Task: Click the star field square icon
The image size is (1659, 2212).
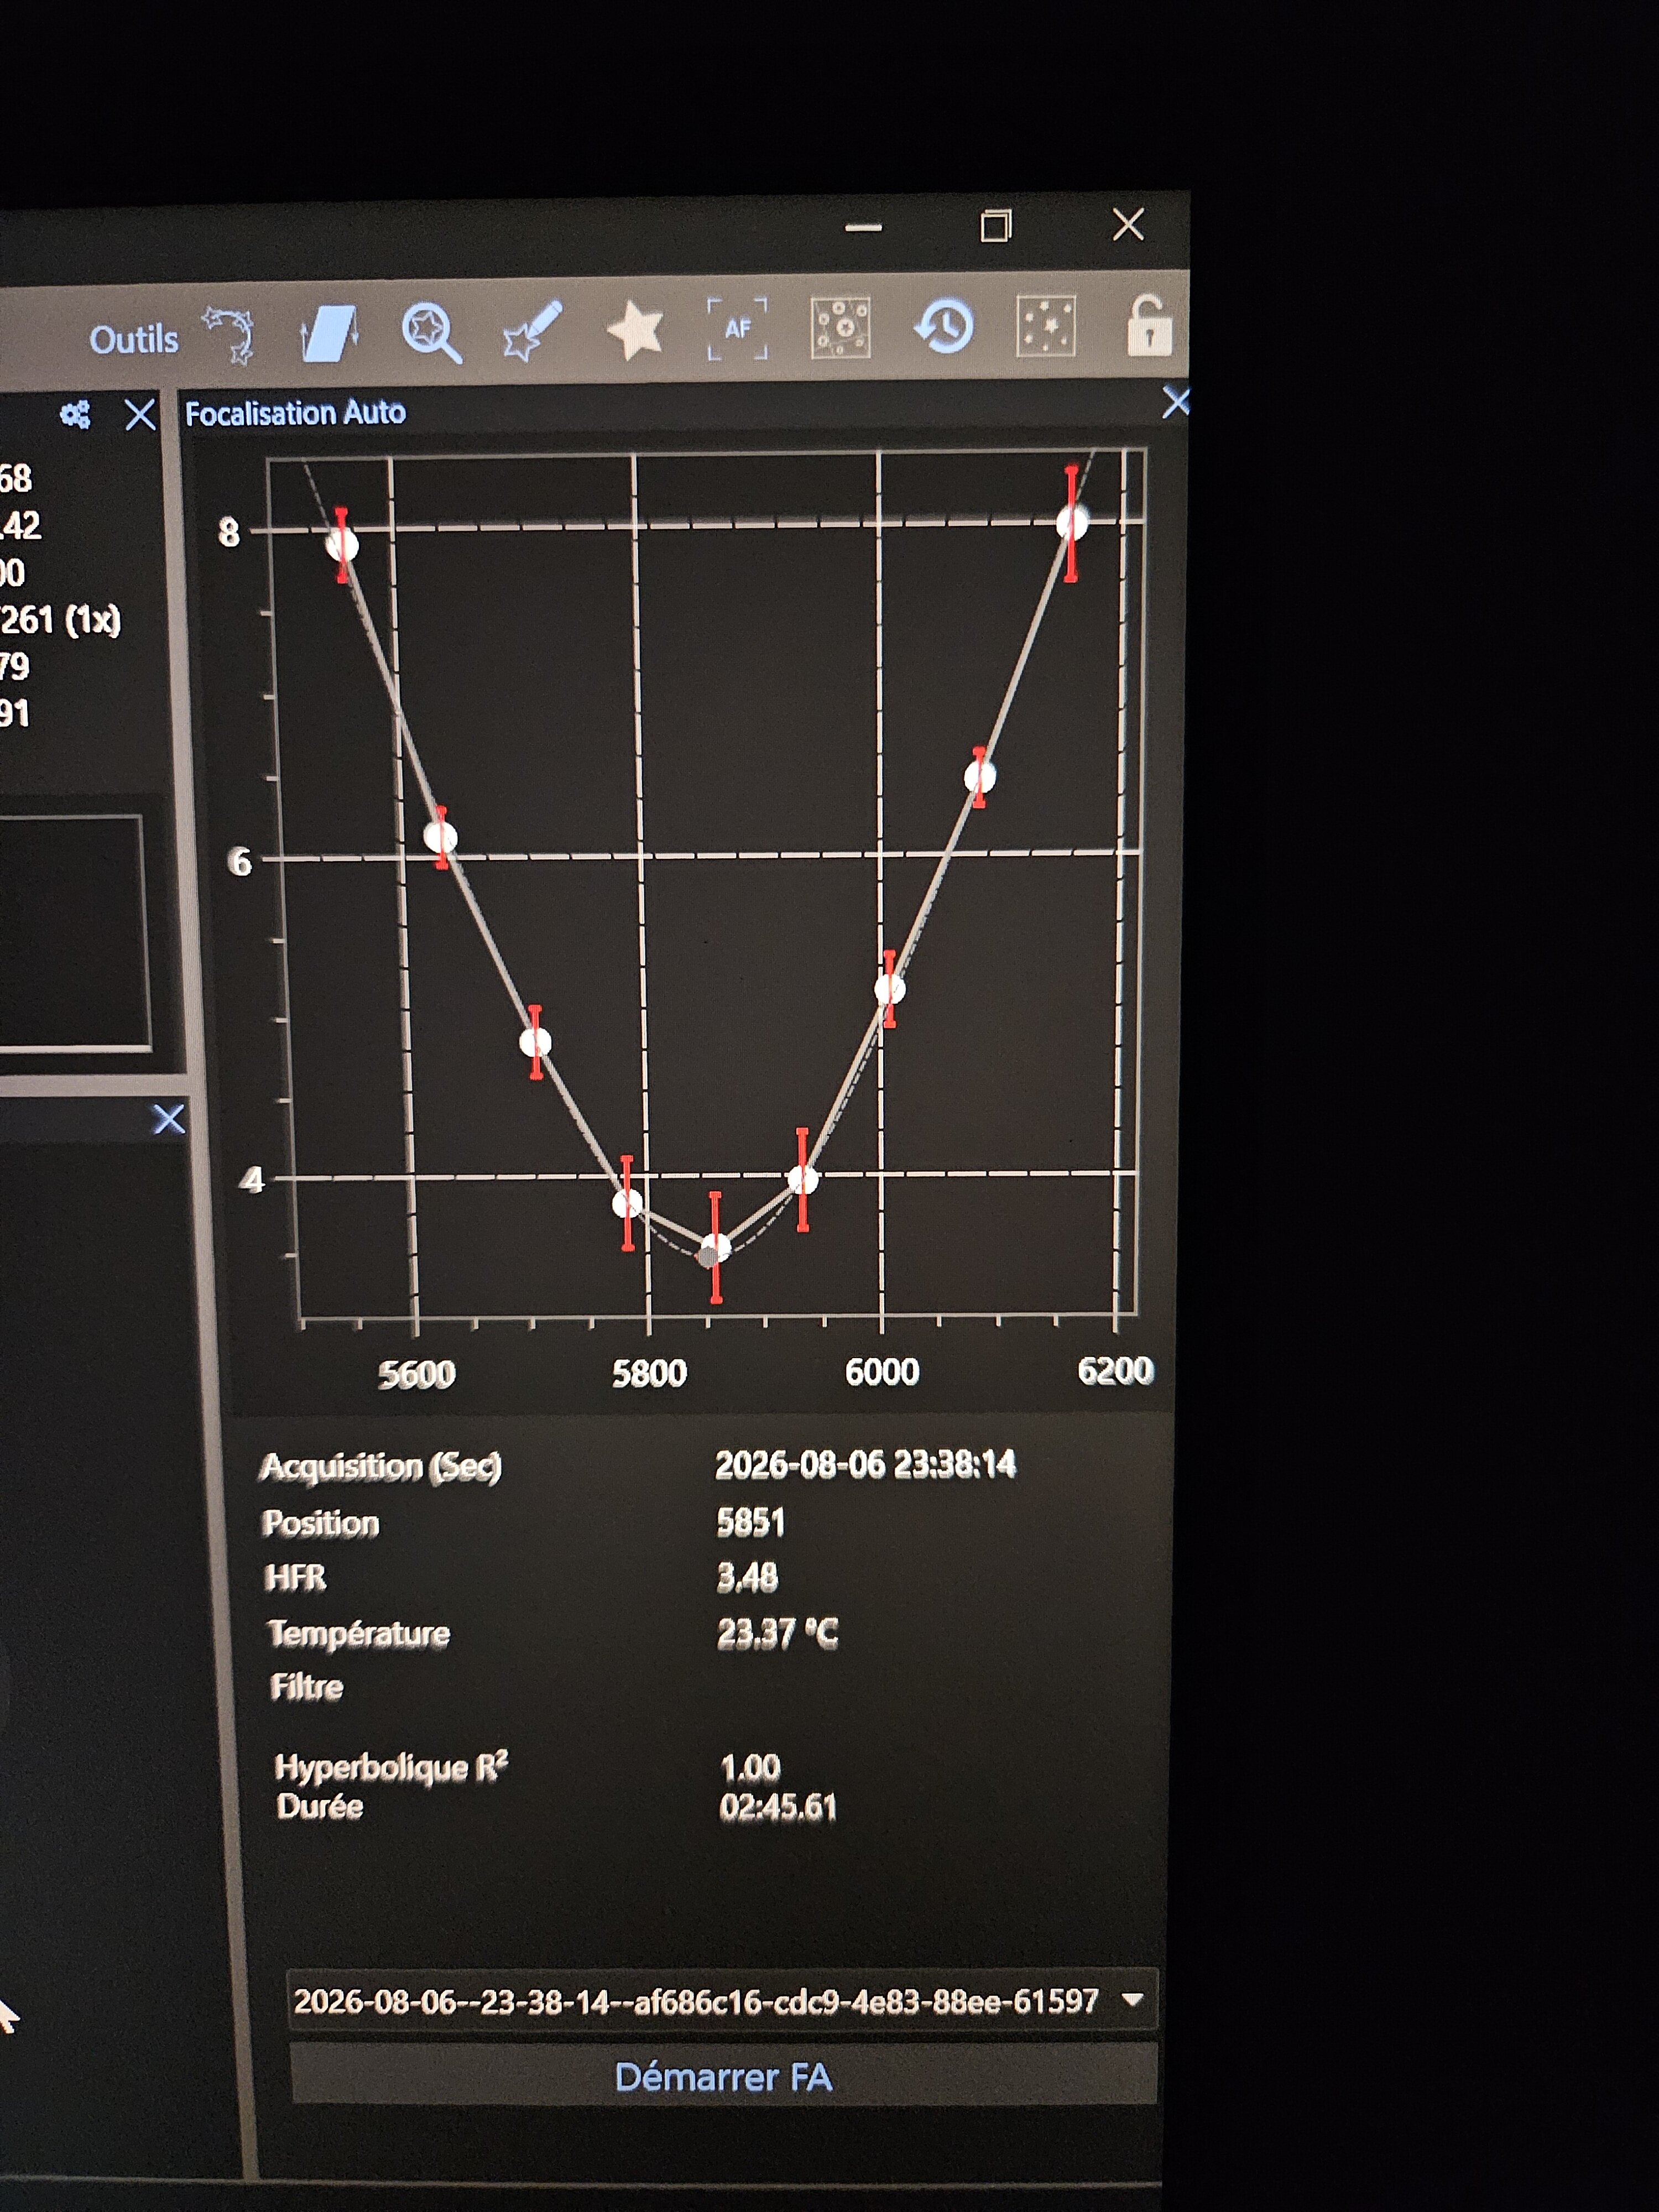Action: click(1046, 325)
